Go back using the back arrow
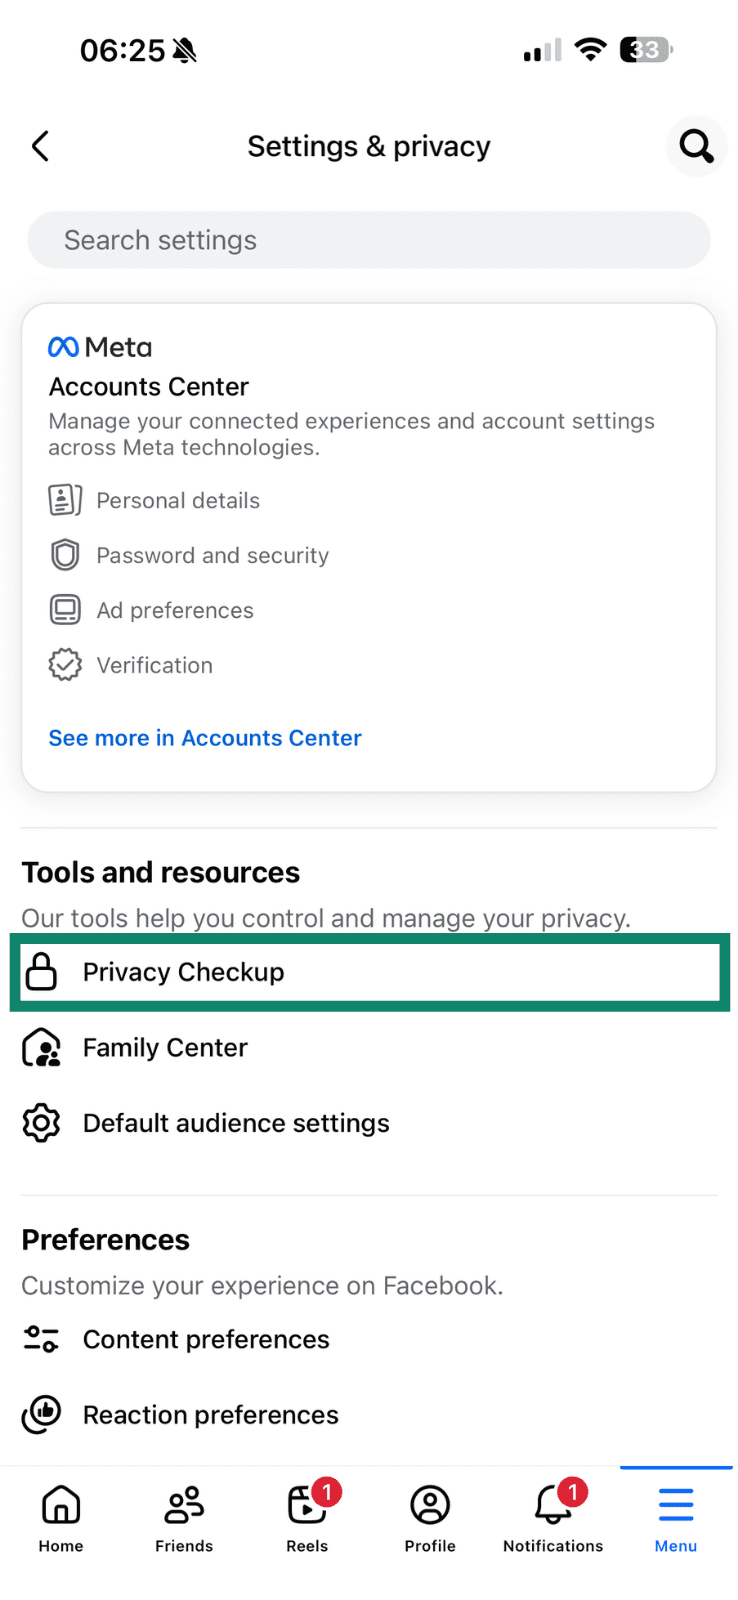This screenshot has width=738, height=1600. click(x=39, y=146)
